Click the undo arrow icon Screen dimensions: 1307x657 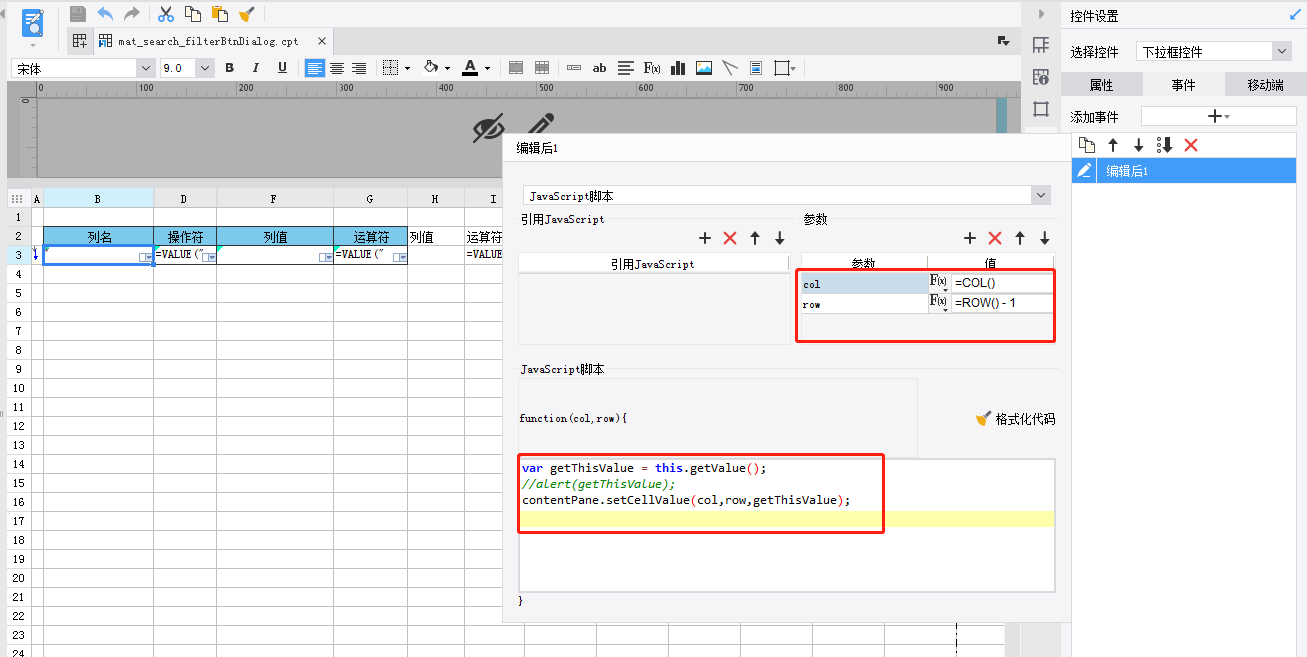click(105, 14)
